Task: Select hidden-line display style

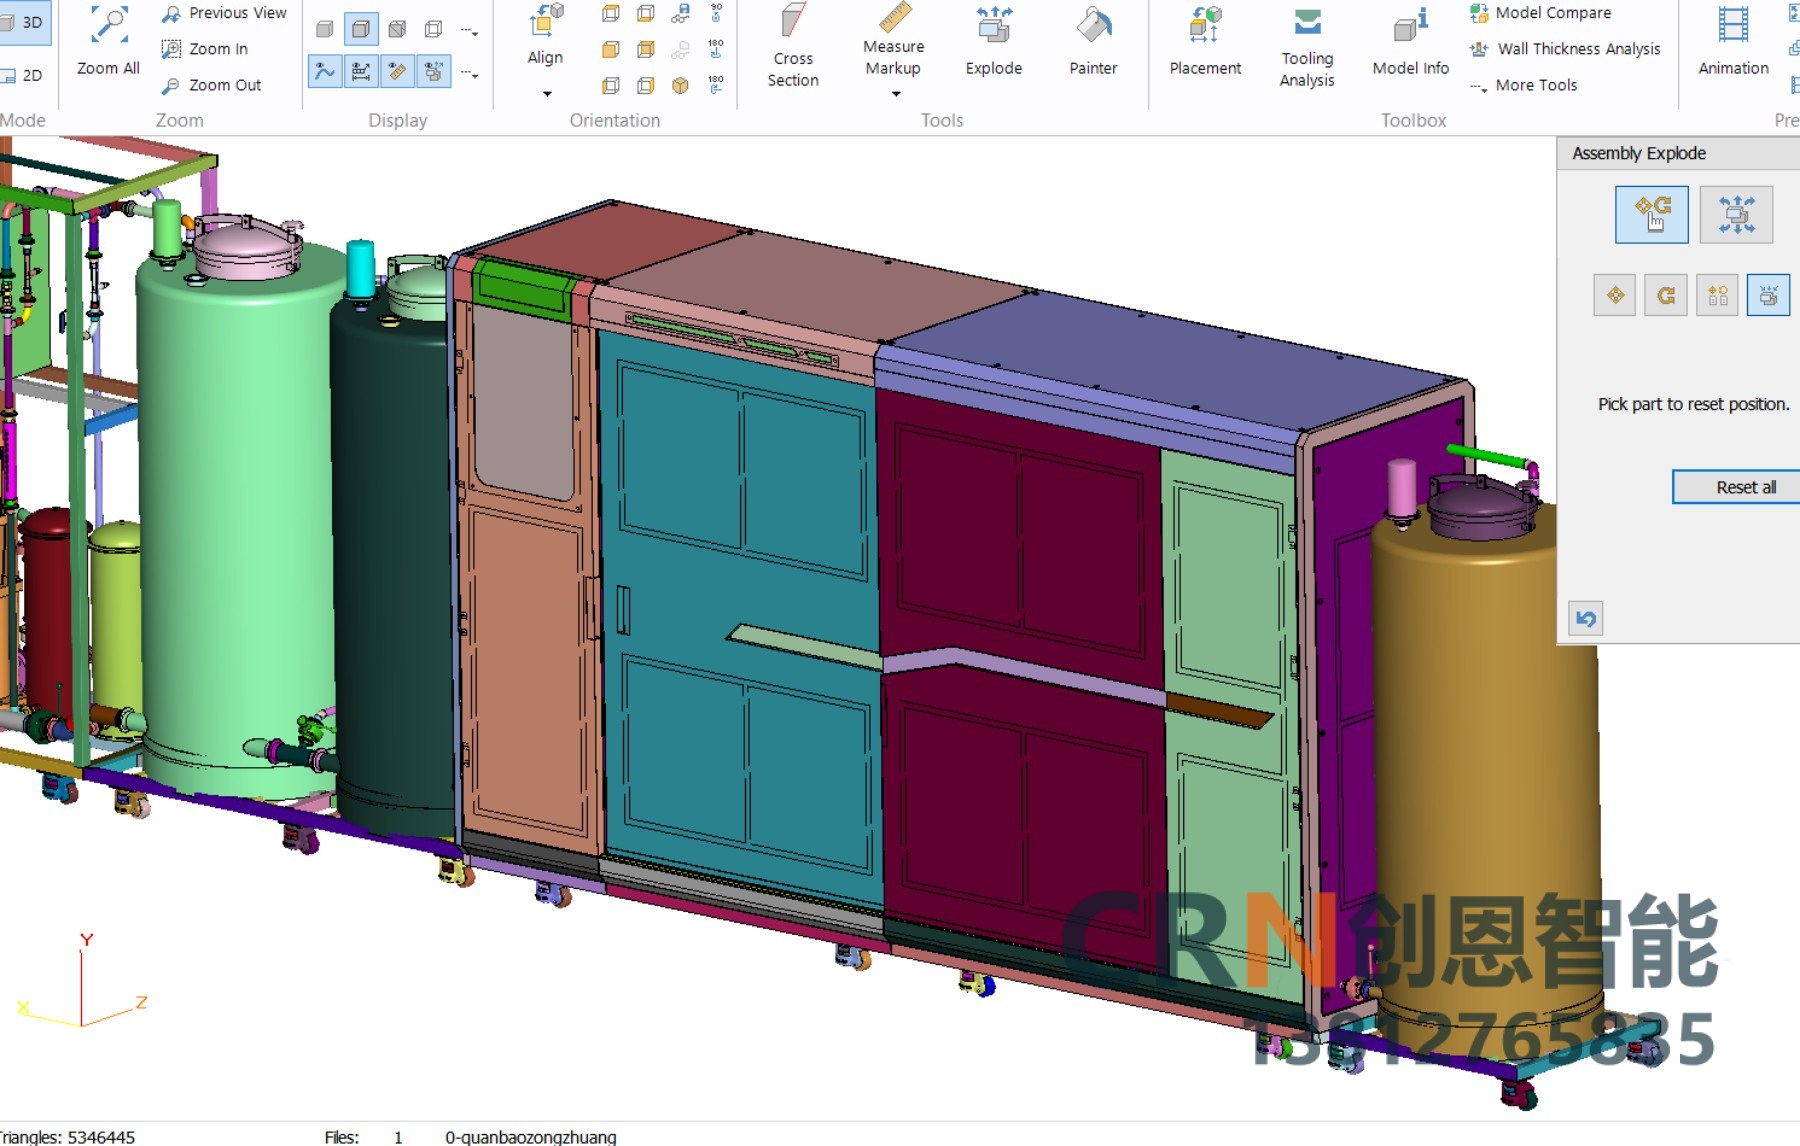Action: 397,29
